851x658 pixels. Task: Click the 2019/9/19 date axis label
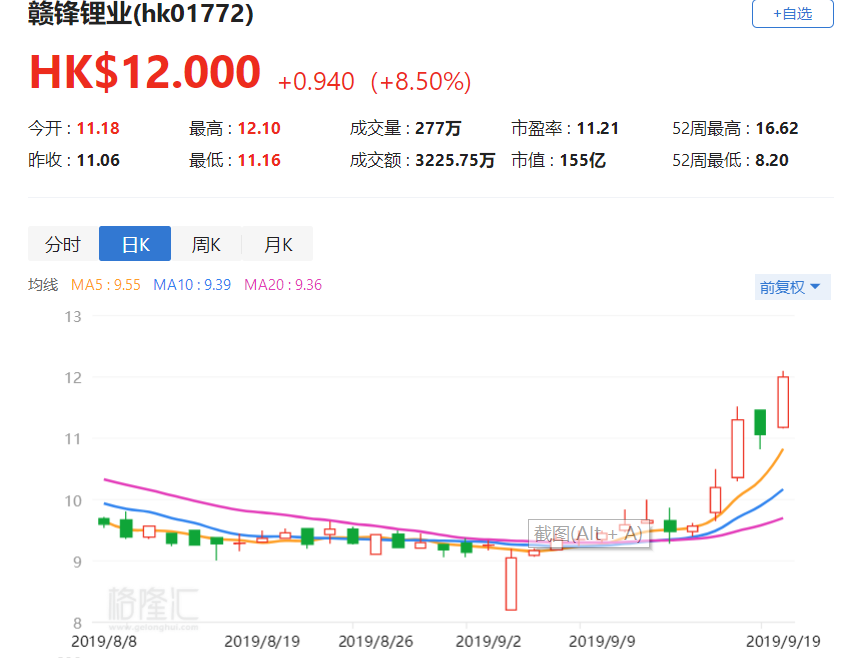783,642
